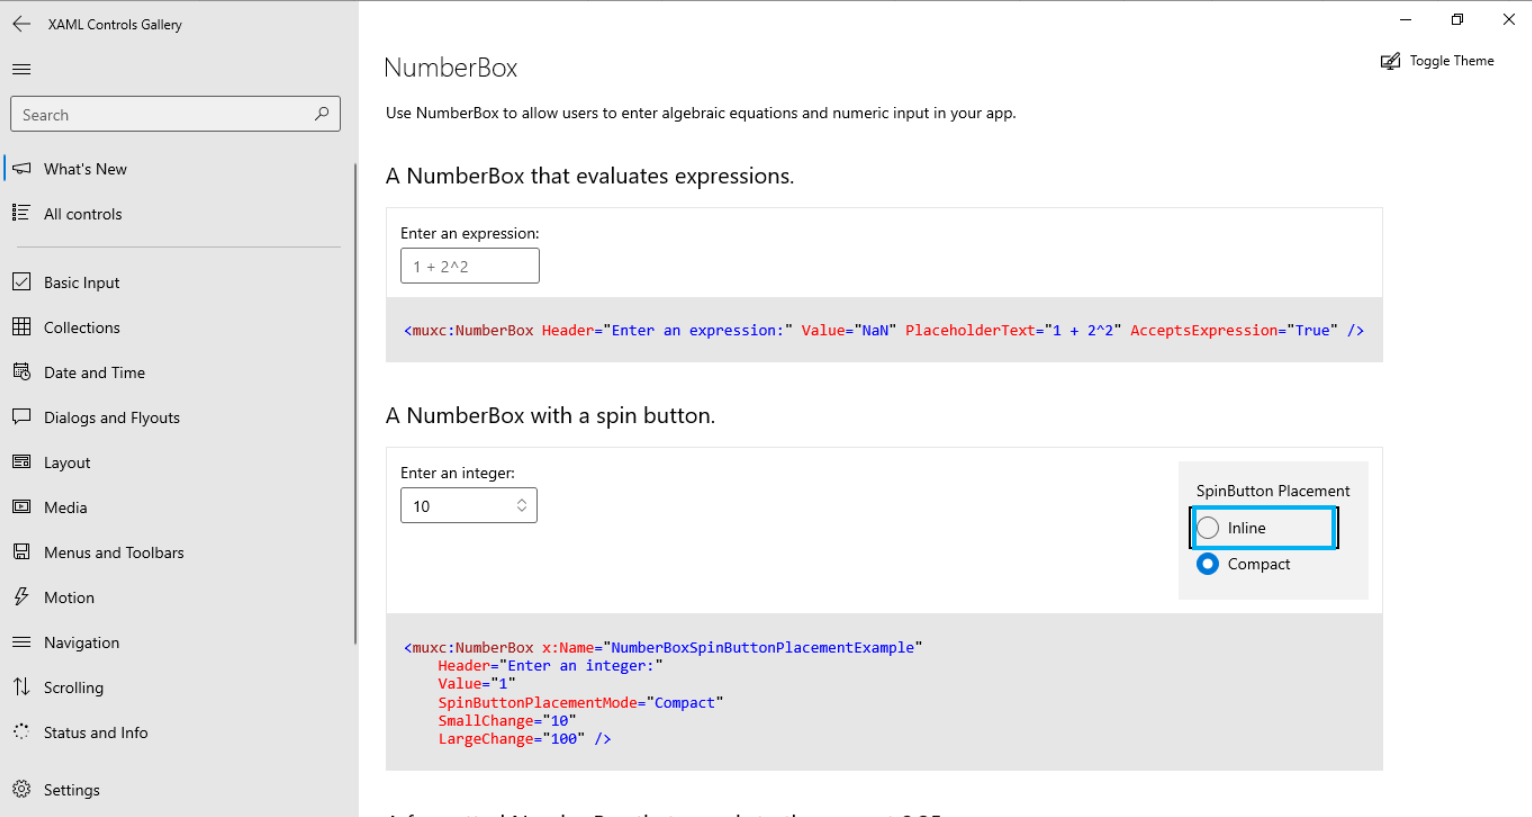Click the expression NumberBox input field
The height and width of the screenshot is (817, 1532).
coord(470,266)
